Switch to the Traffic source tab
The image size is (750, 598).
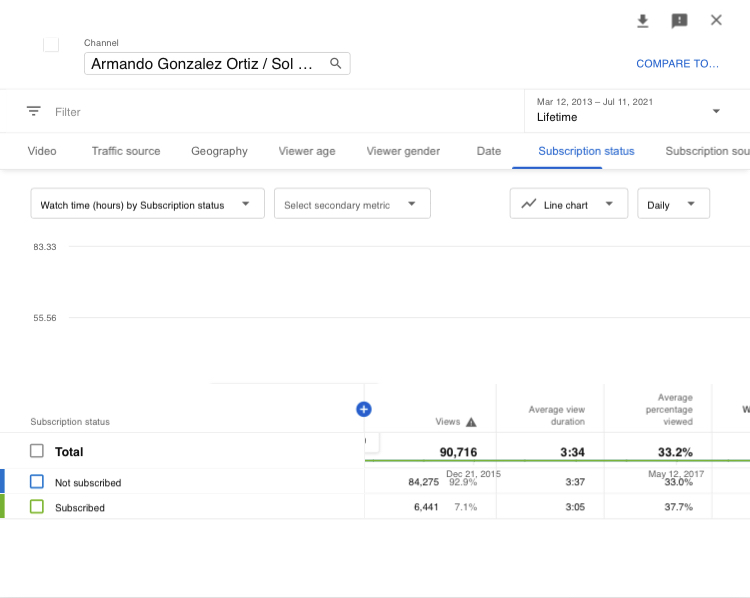tap(126, 151)
